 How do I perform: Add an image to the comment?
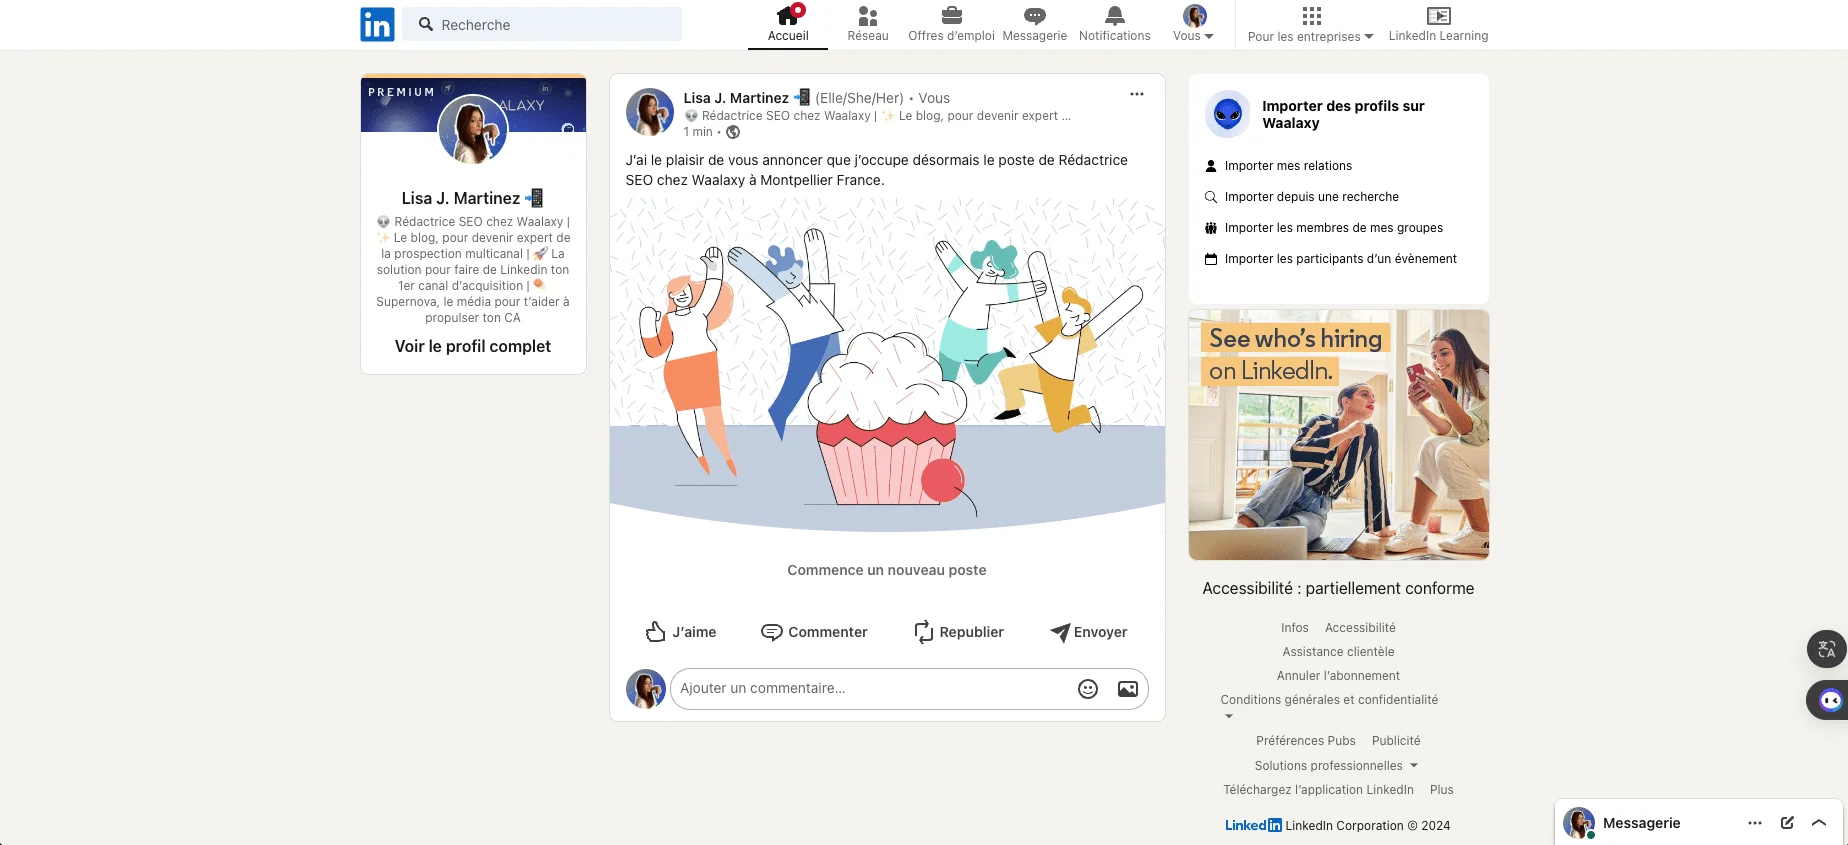[1127, 688]
